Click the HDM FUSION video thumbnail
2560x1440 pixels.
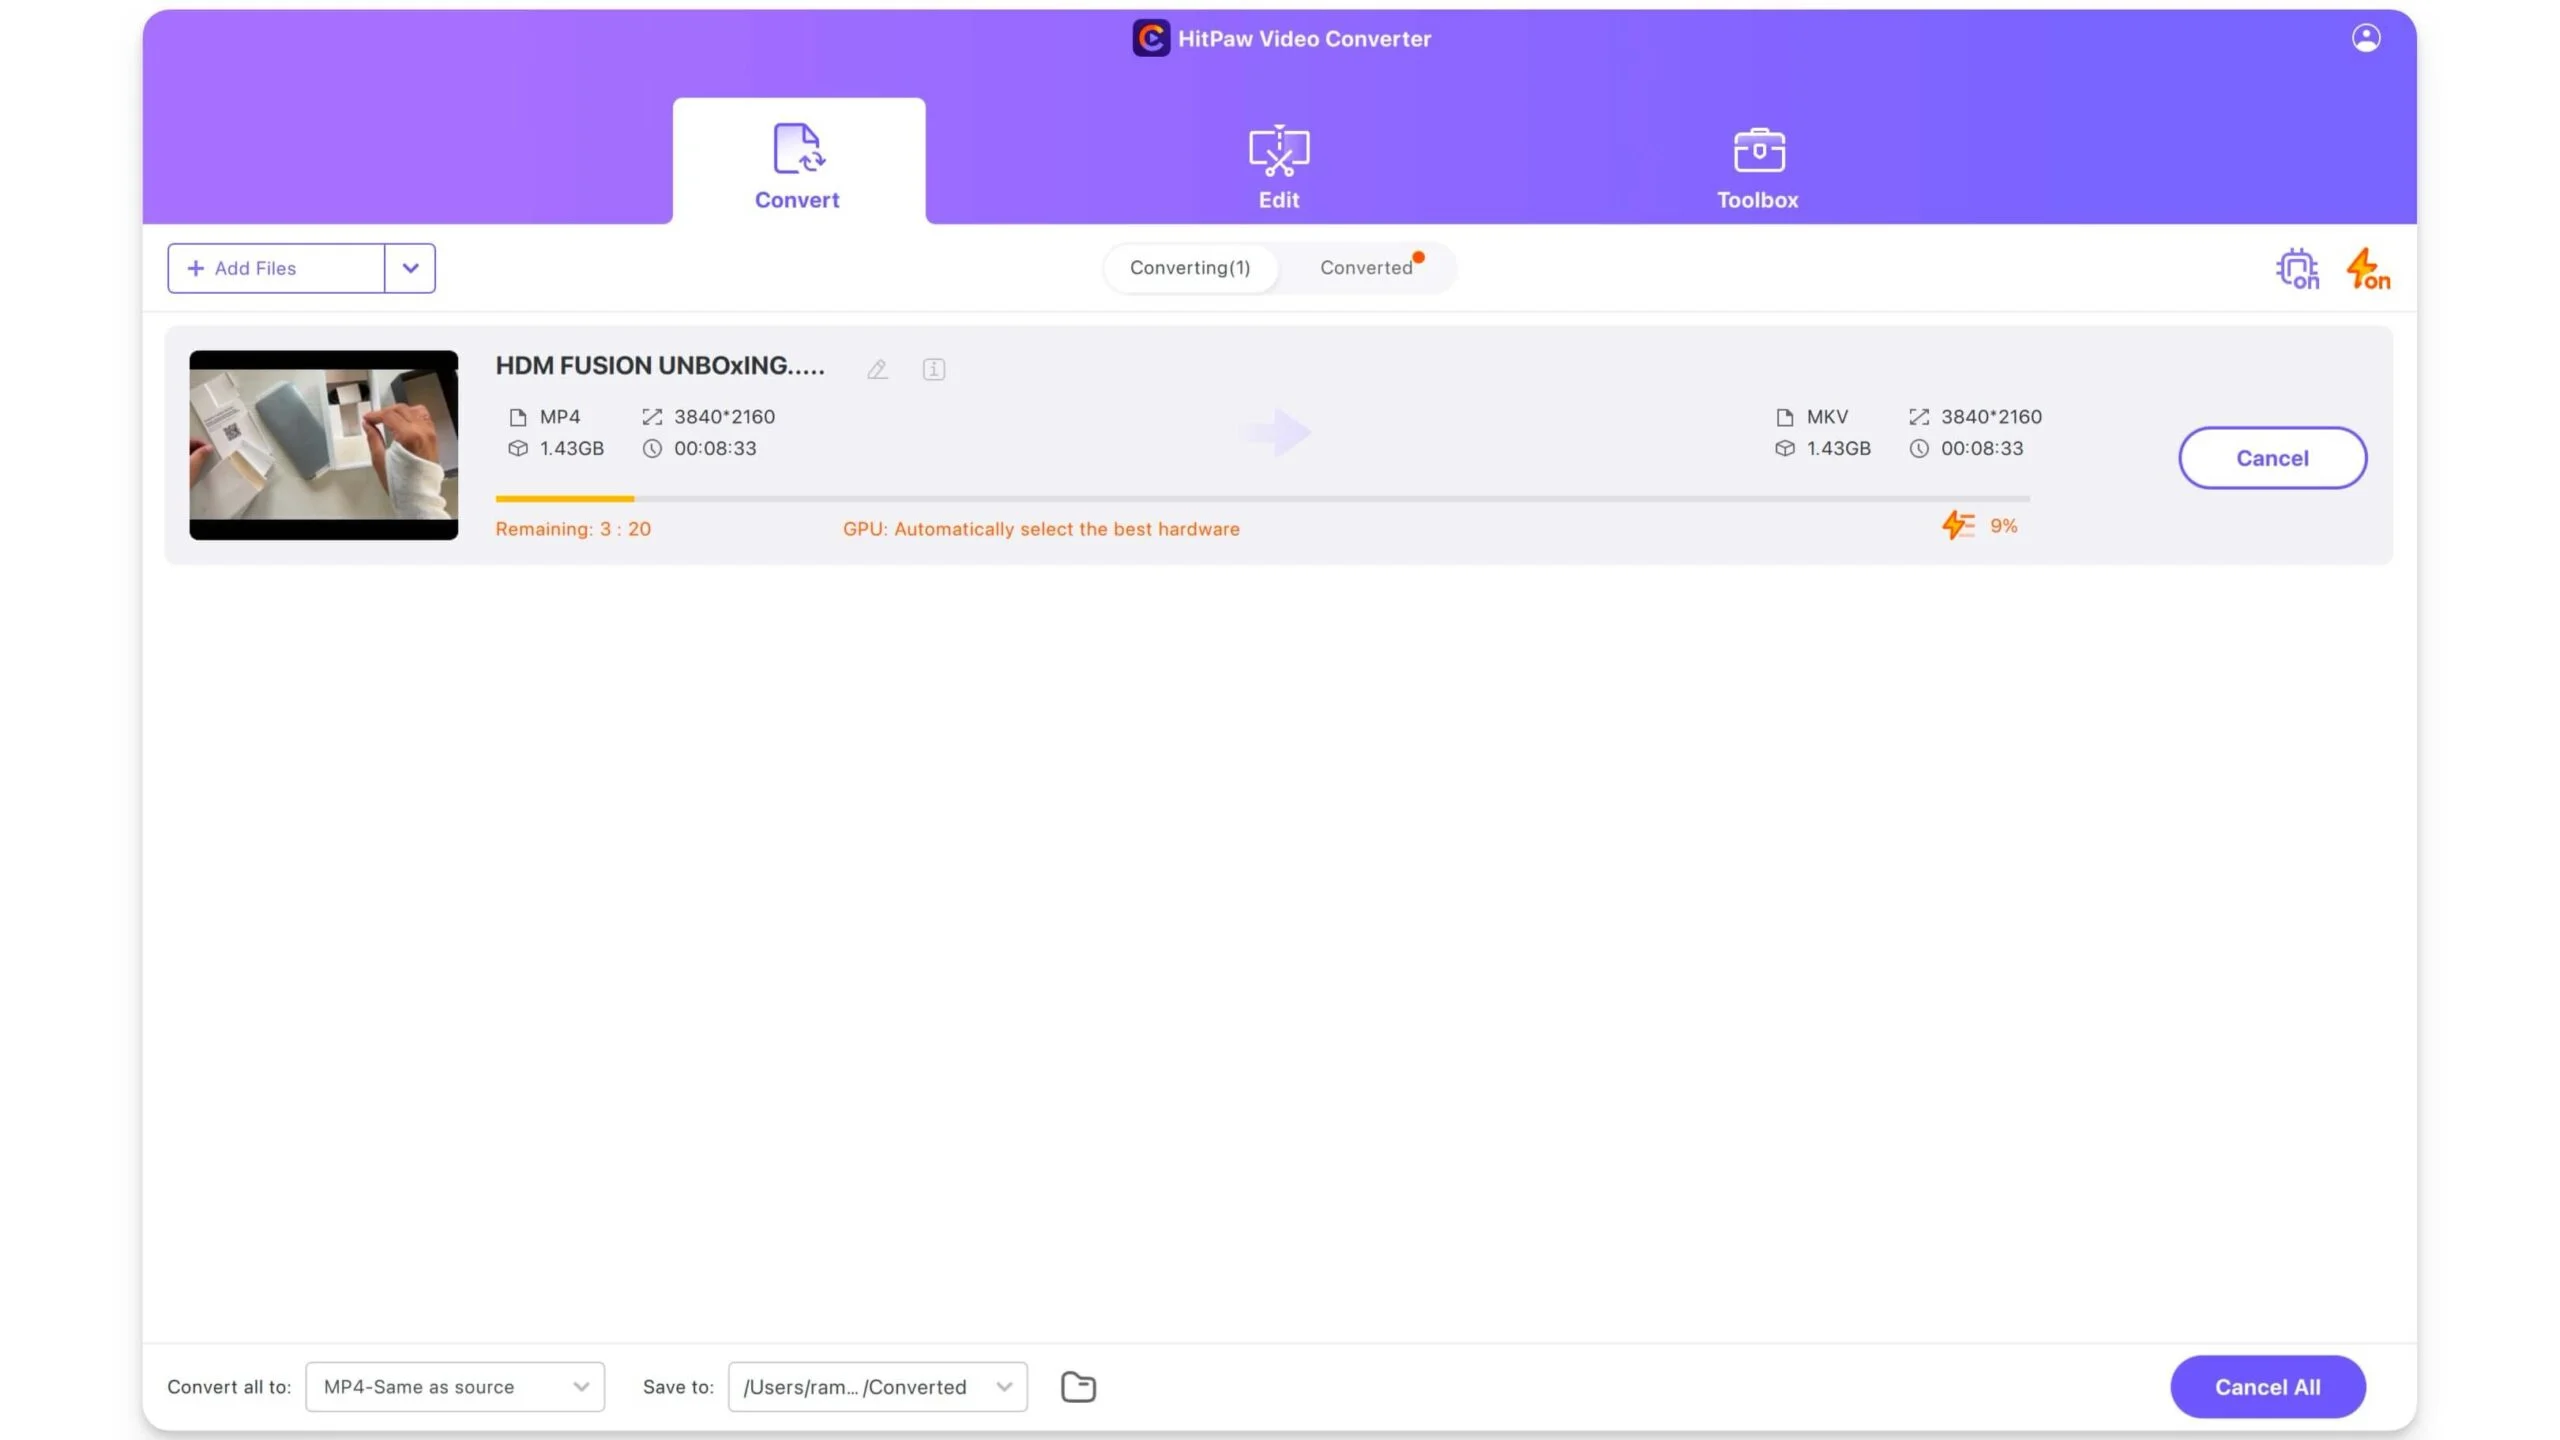[x=324, y=444]
